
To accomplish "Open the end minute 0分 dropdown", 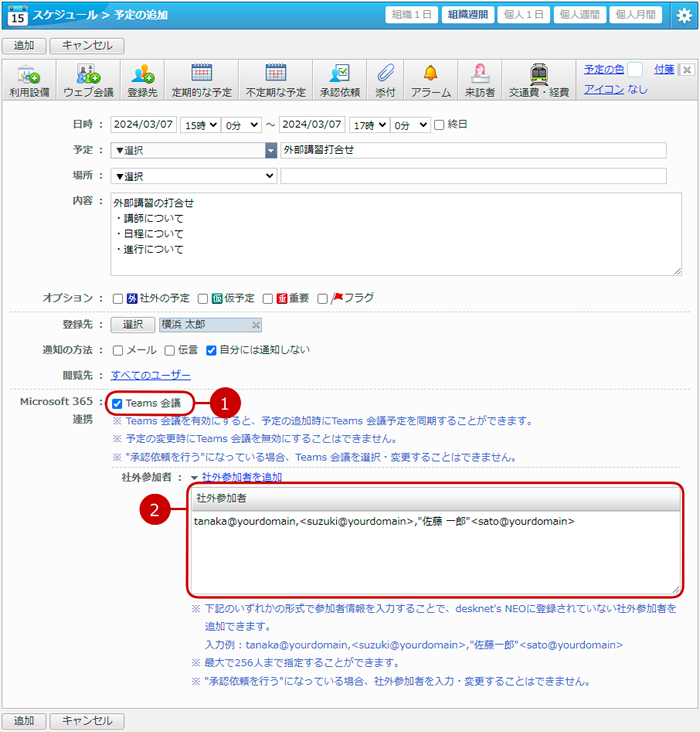I will point(410,125).
